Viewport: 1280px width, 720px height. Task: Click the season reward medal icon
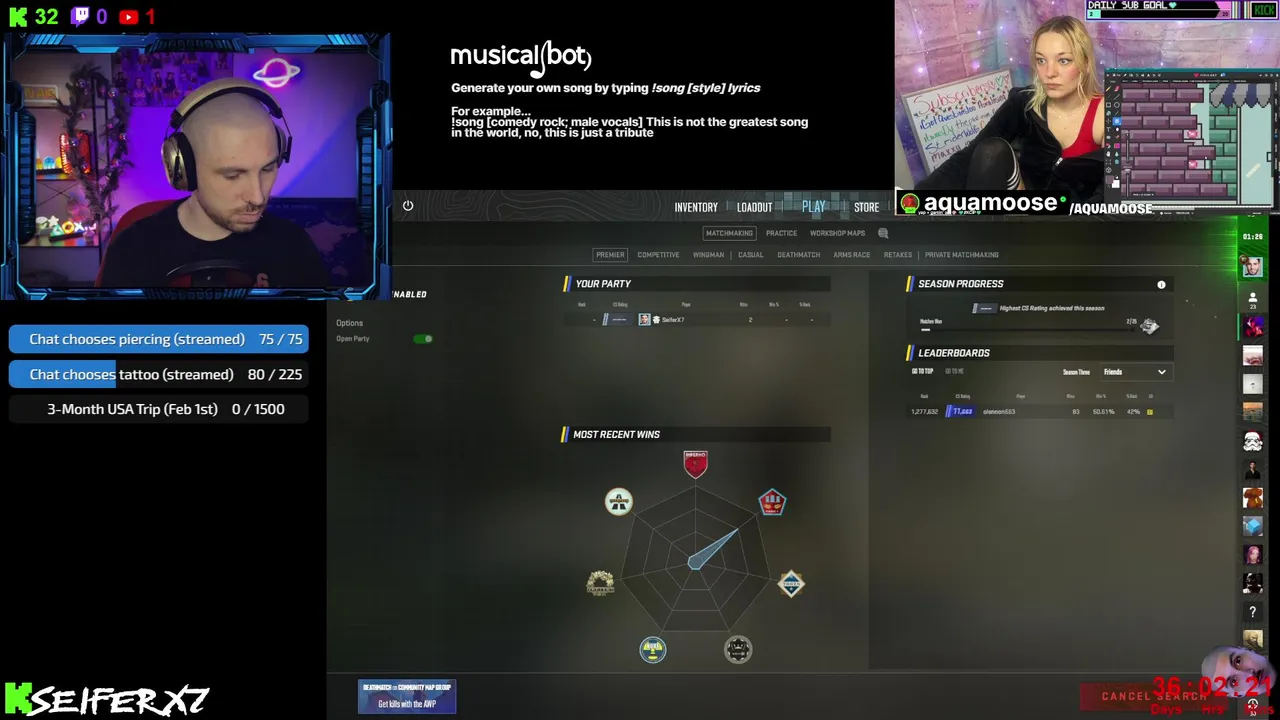click(1149, 326)
